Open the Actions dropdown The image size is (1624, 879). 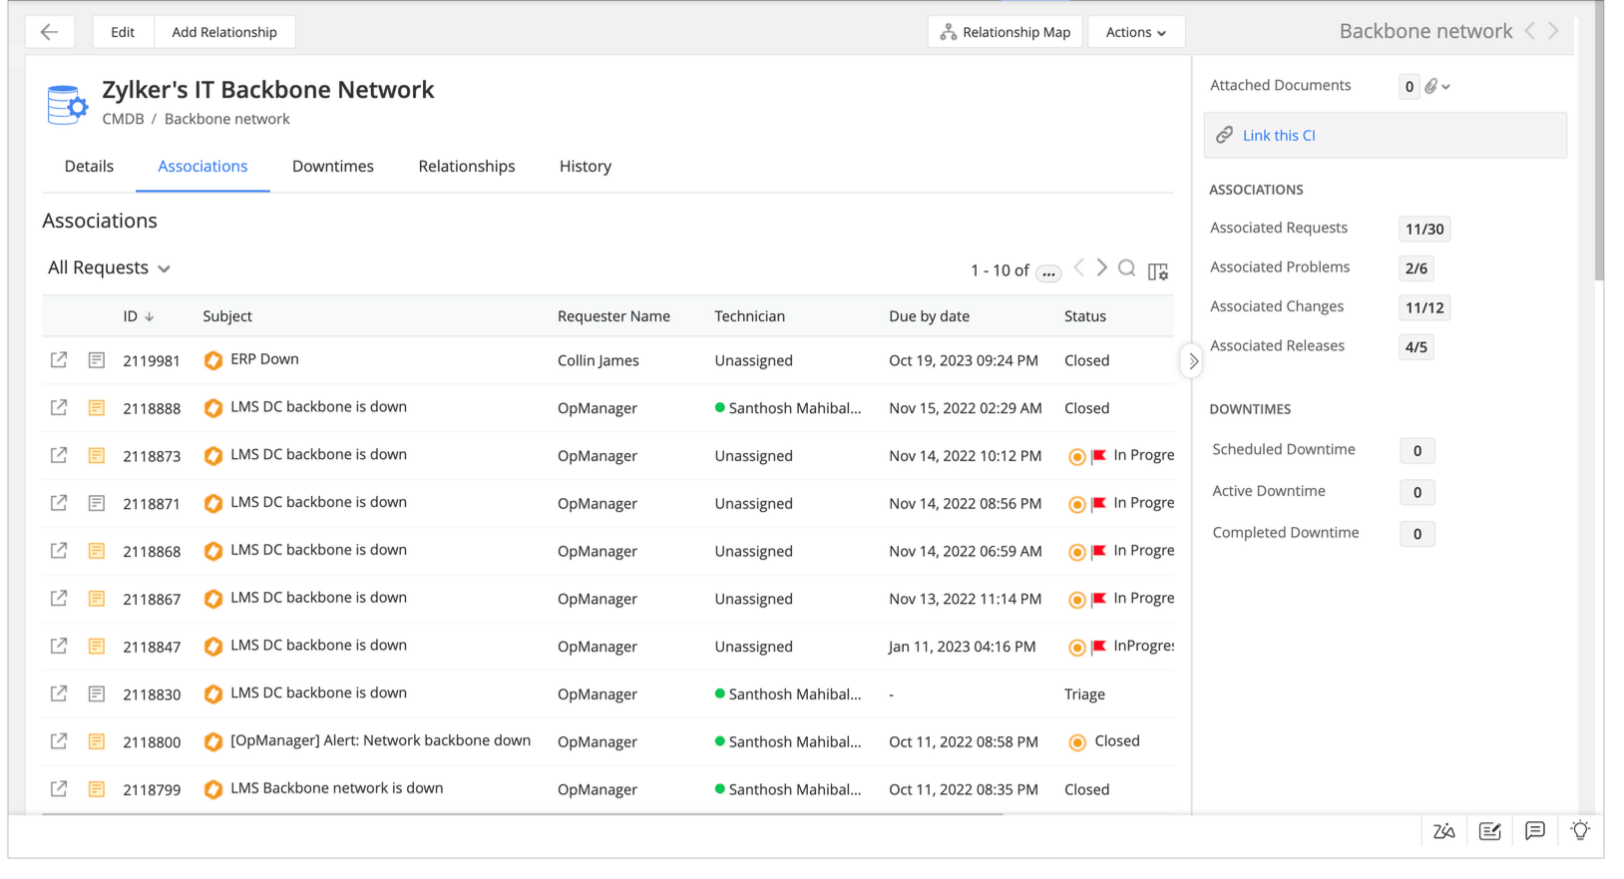(1136, 32)
